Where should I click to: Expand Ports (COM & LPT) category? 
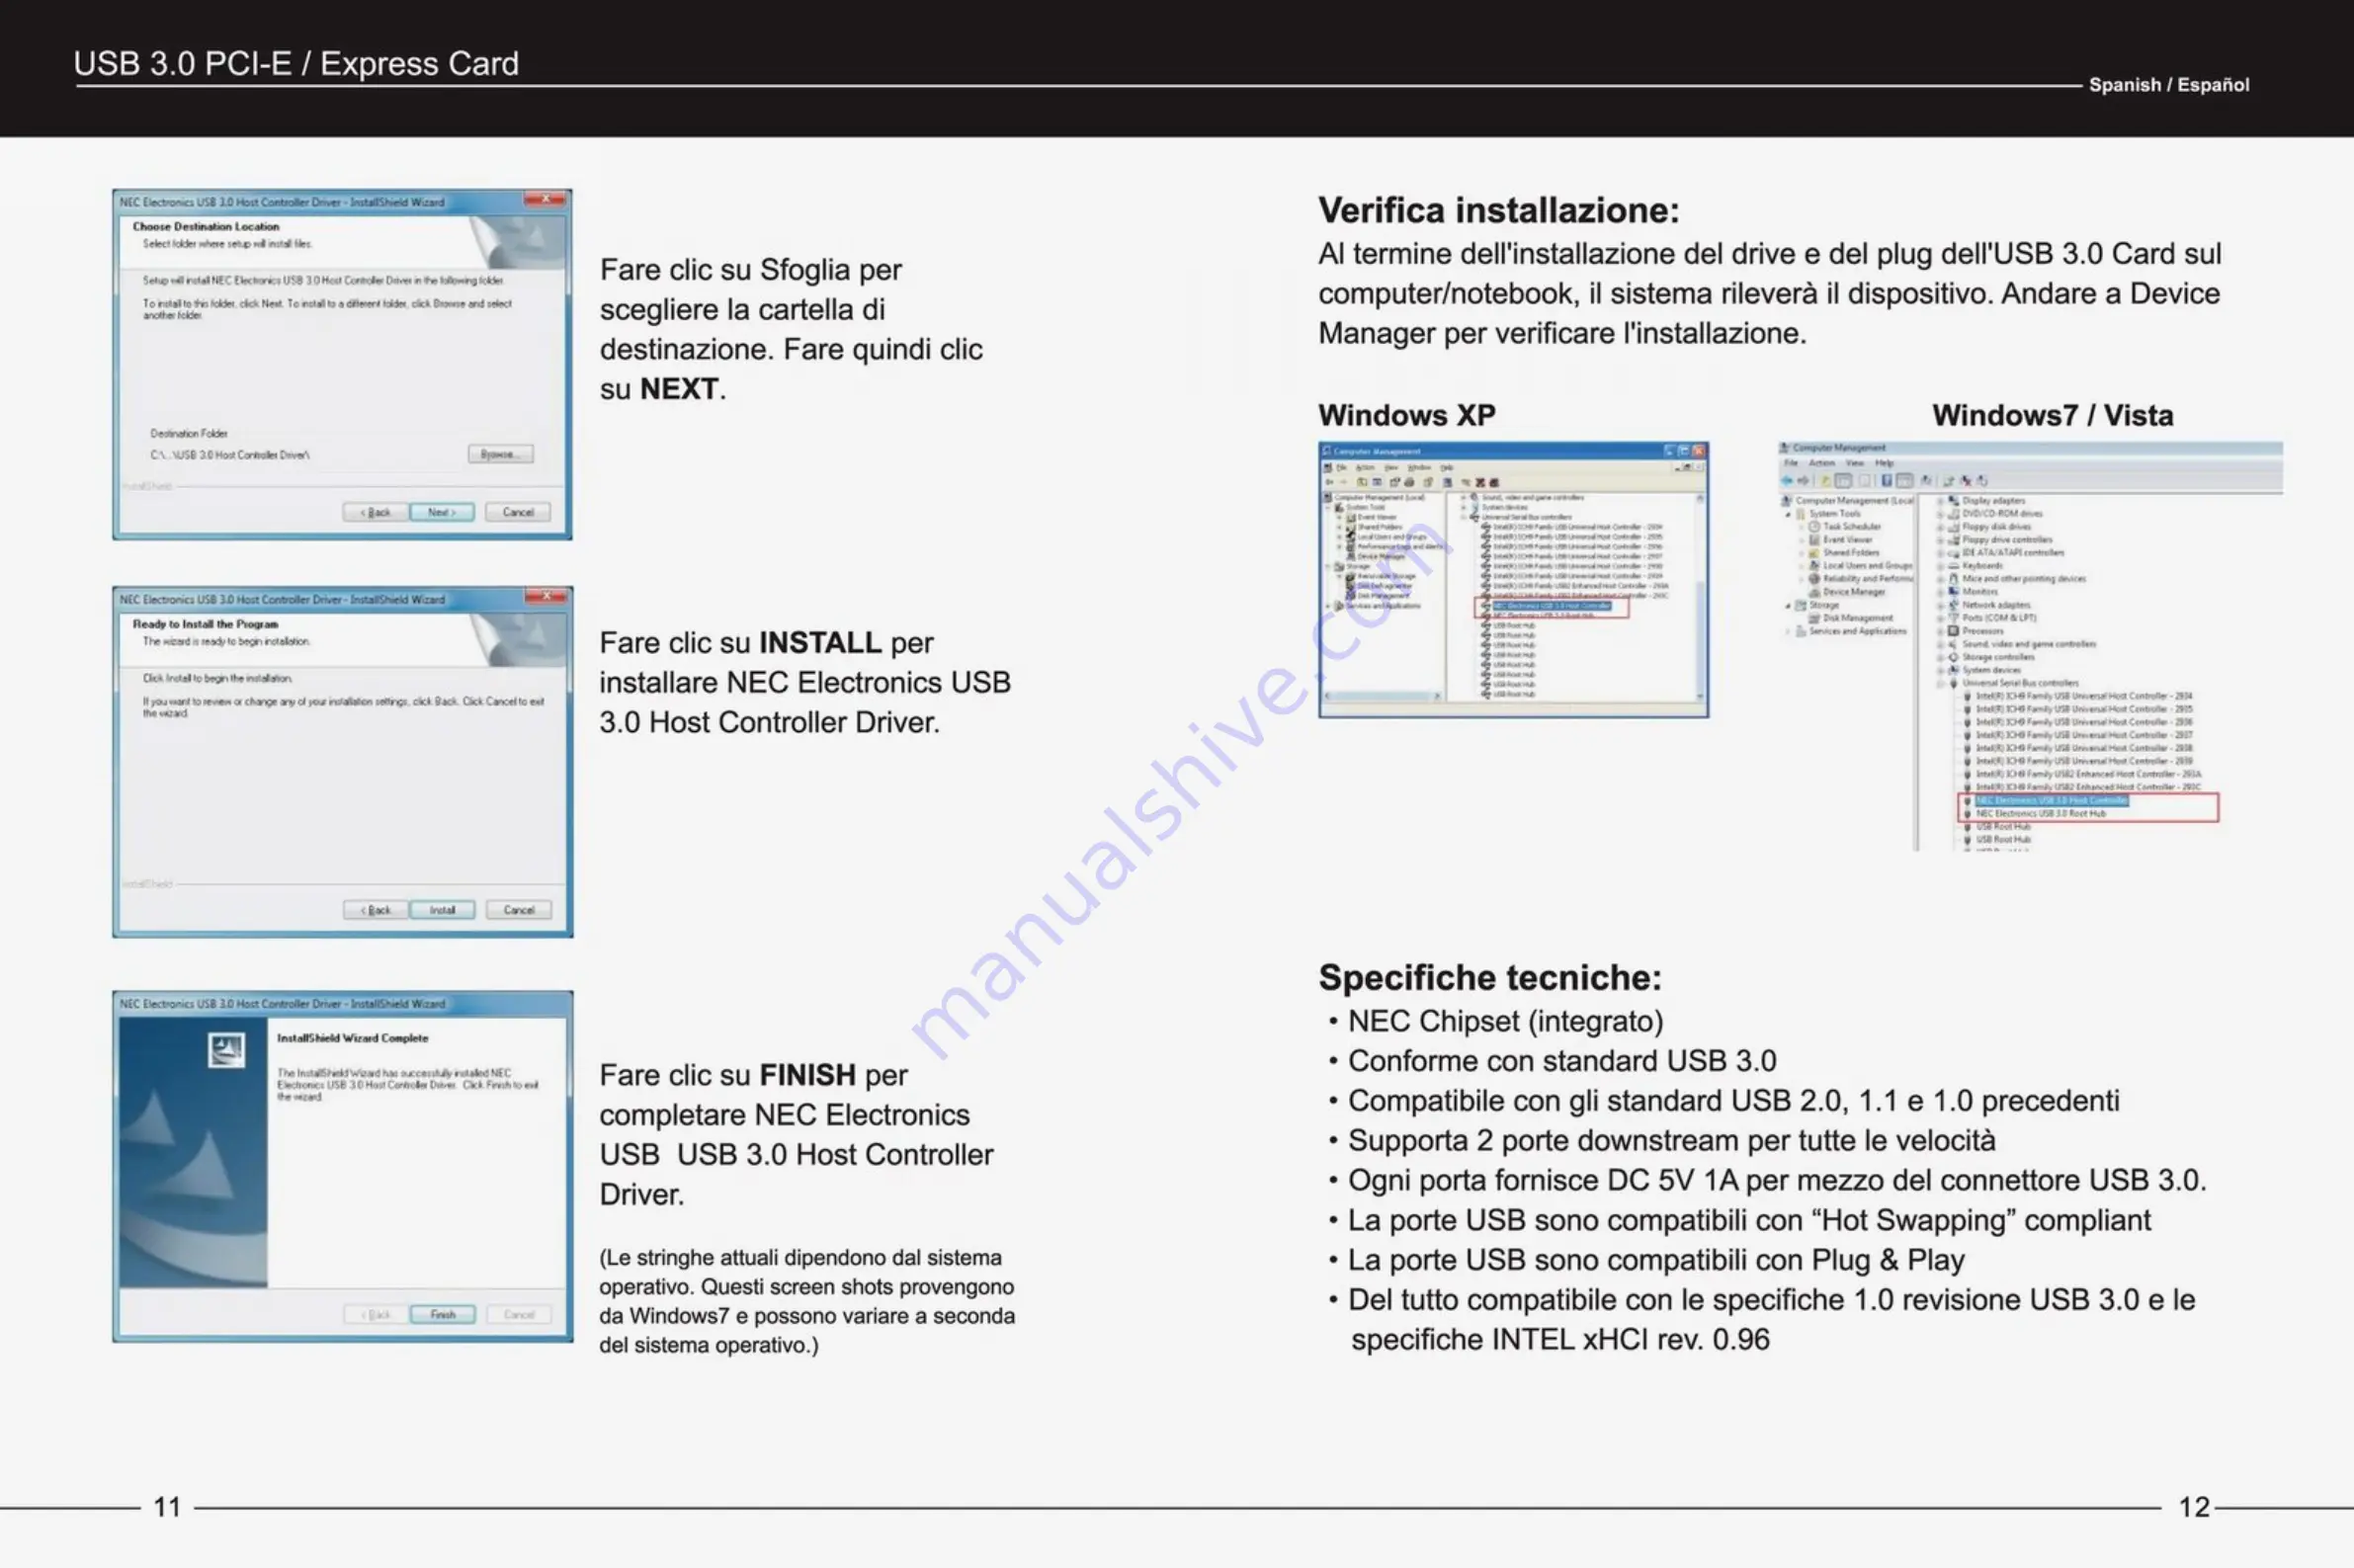tap(1940, 618)
